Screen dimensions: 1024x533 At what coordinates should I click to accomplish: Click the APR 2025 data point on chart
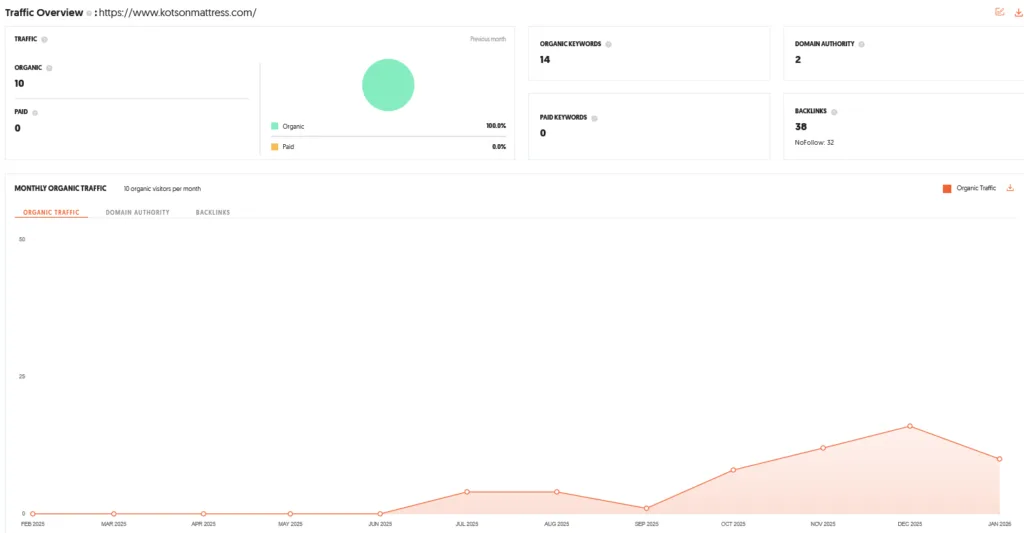[x=203, y=514]
